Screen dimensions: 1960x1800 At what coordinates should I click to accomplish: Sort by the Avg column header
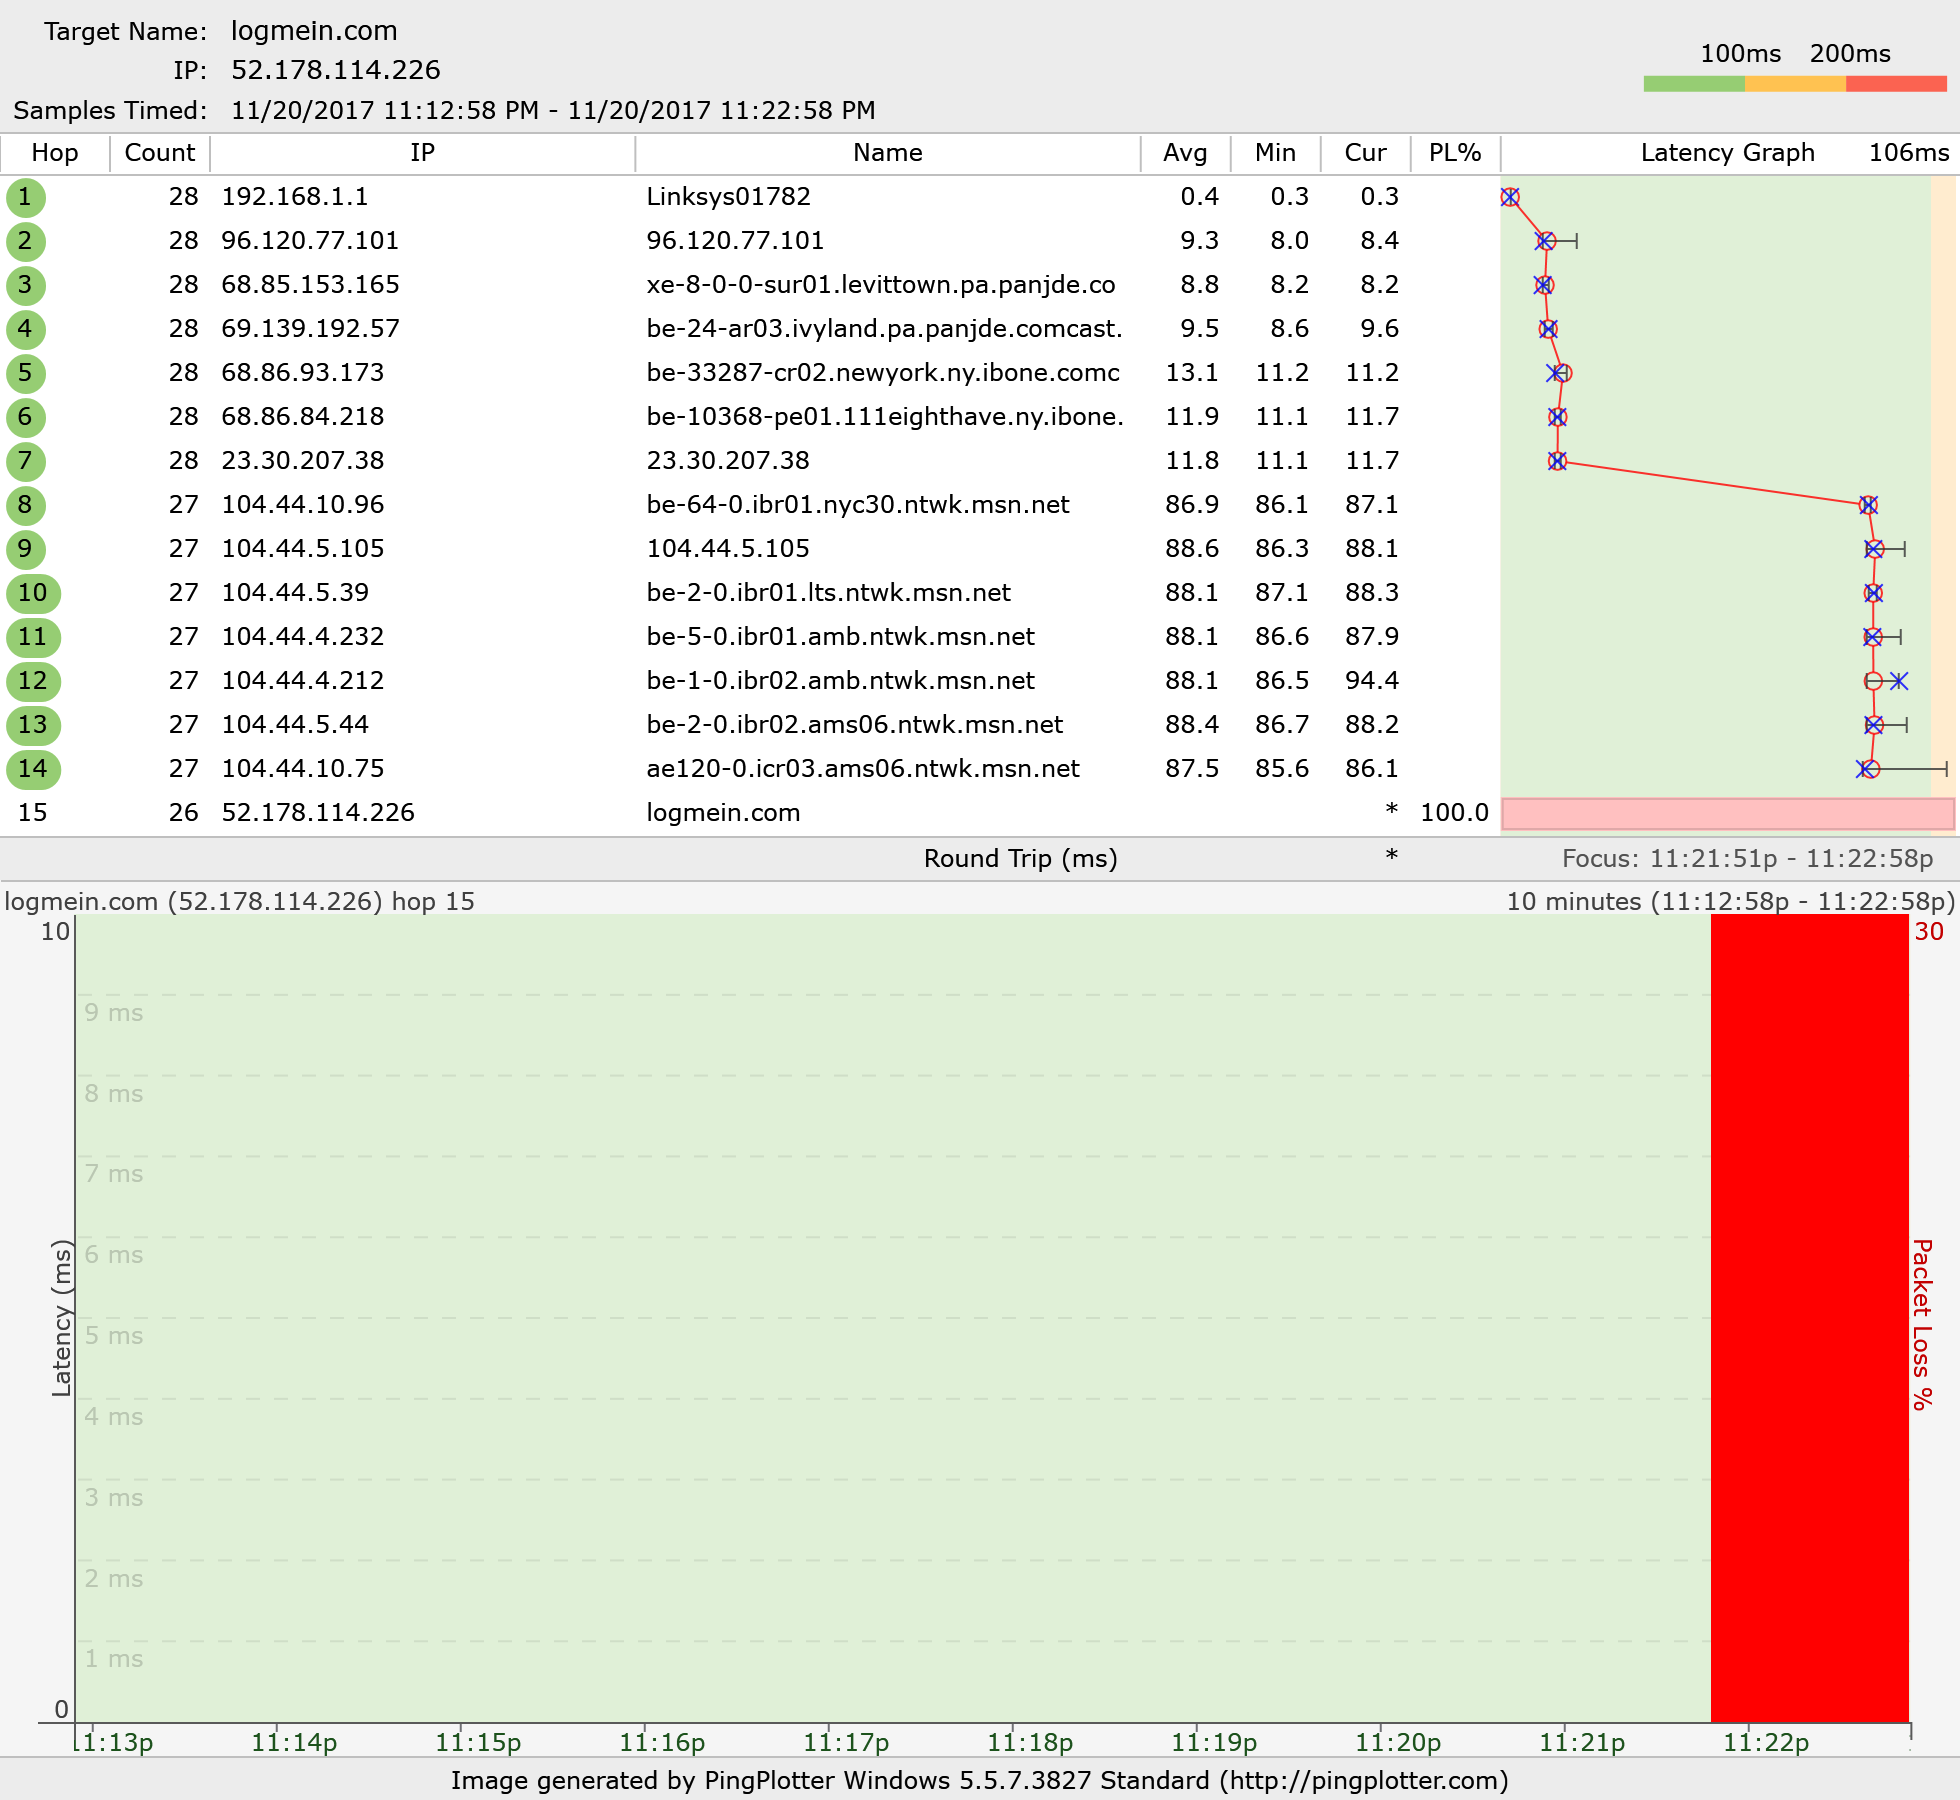tap(1185, 153)
